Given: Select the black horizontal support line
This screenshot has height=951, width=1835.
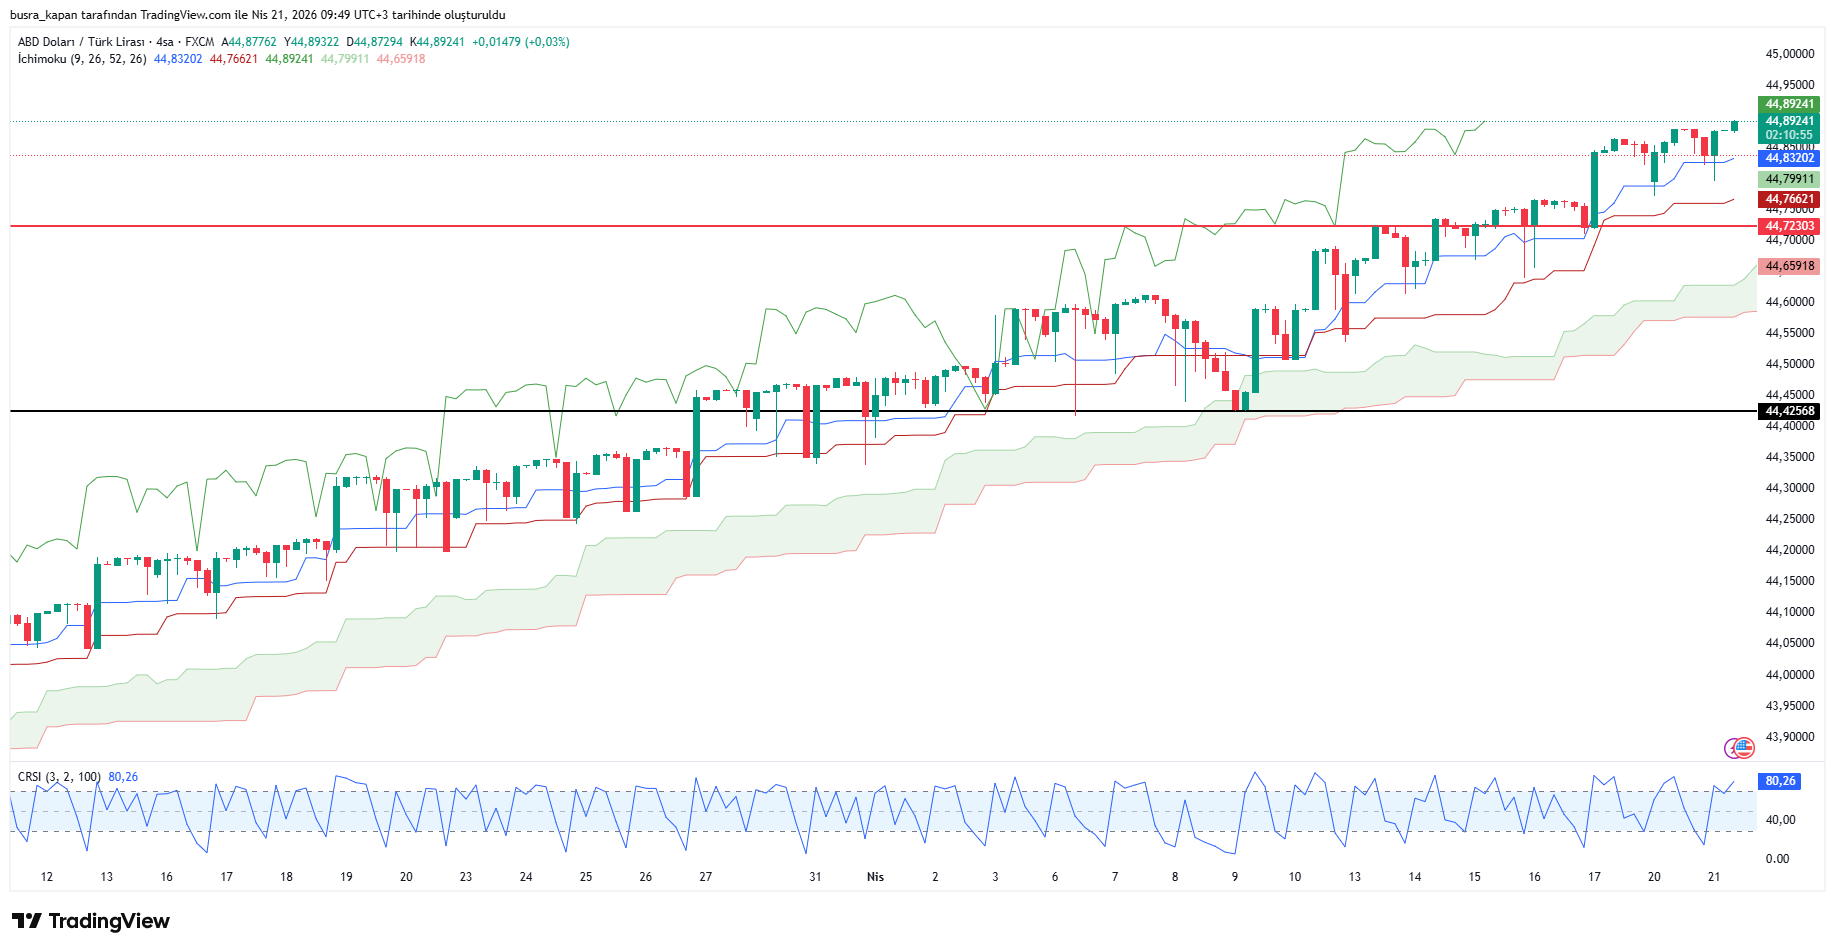Looking at the screenshot, I should (600, 411).
